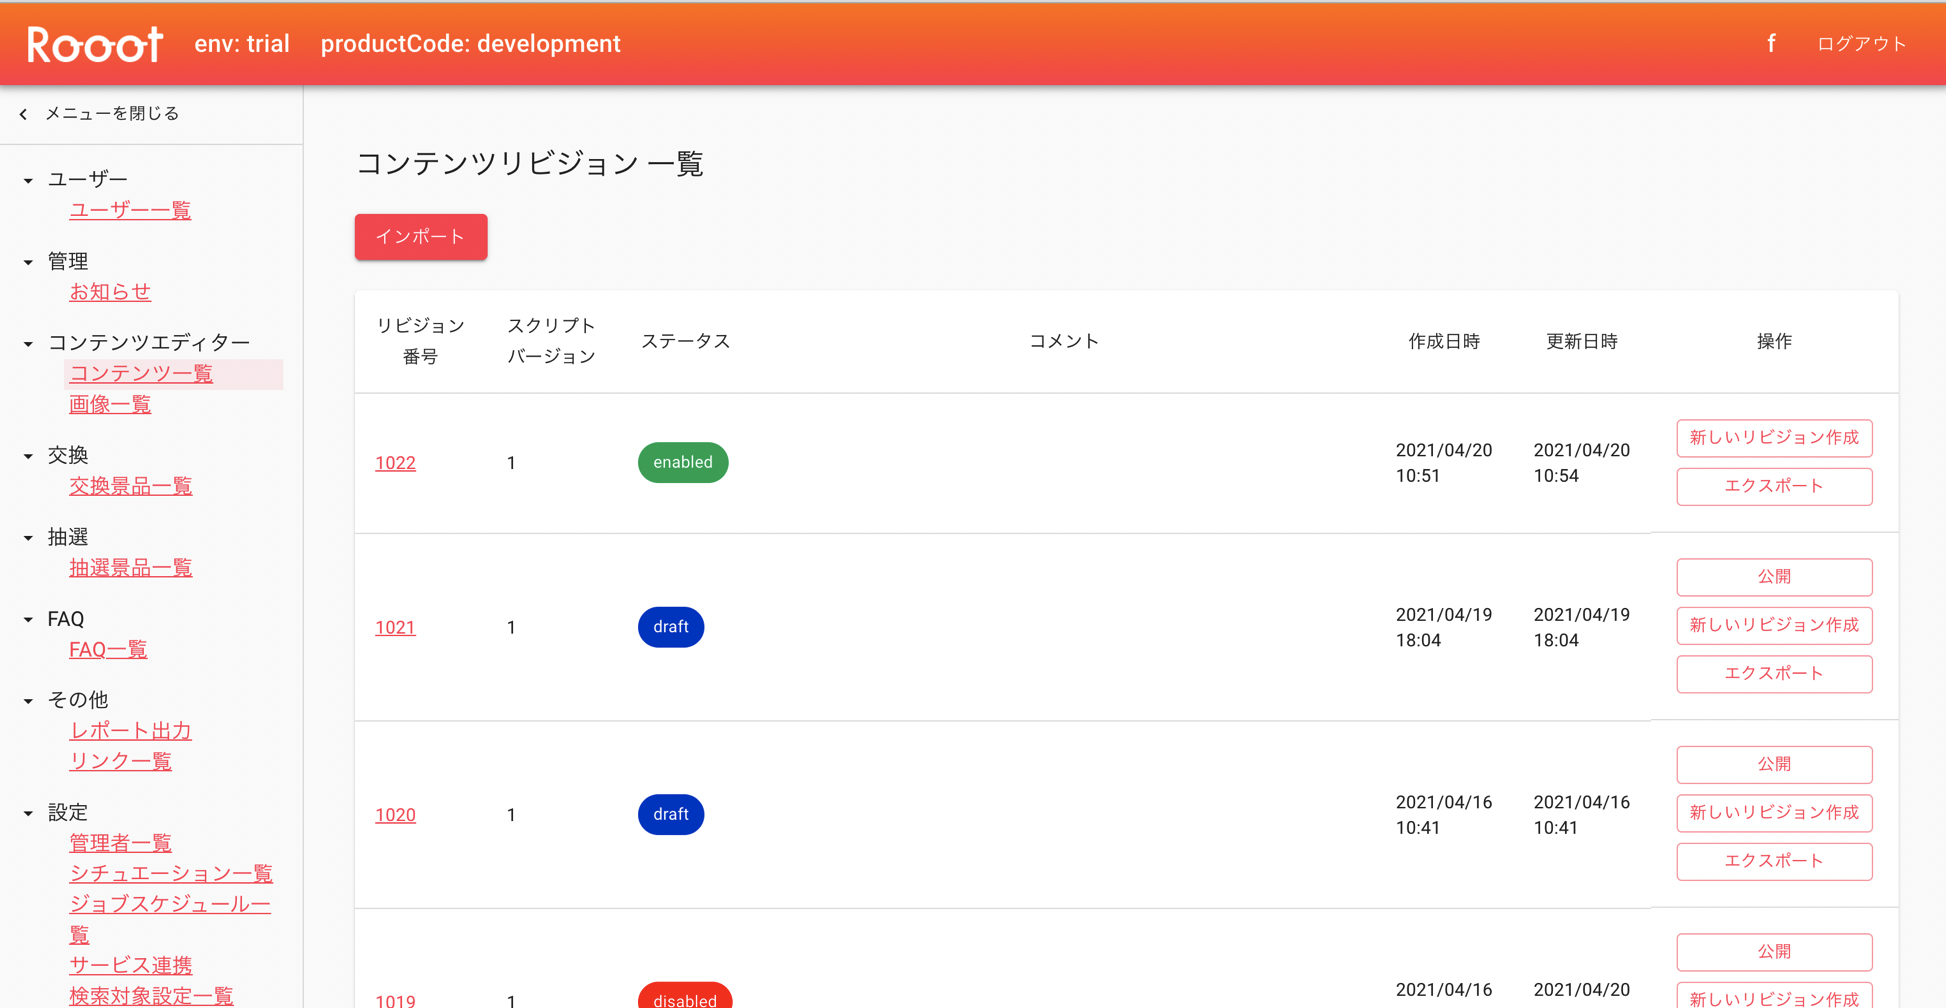Click the Rooot logo
Image resolution: width=1946 pixels, height=1008 pixels.
point(94,44)
